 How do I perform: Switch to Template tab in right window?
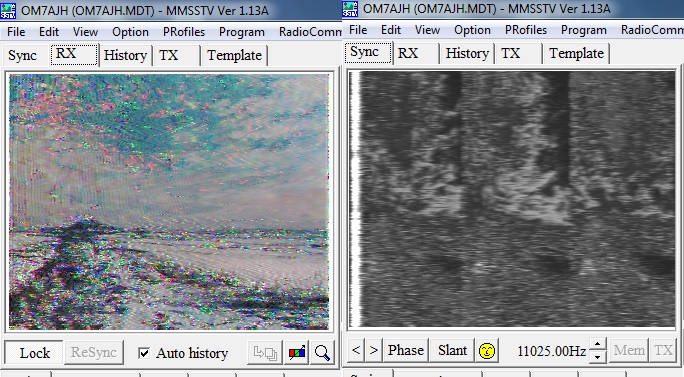576,53
